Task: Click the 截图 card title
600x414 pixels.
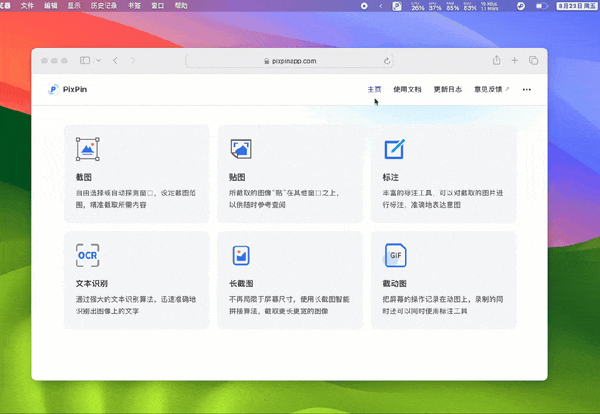Action: pyautogui.click(x=84, y=177)
